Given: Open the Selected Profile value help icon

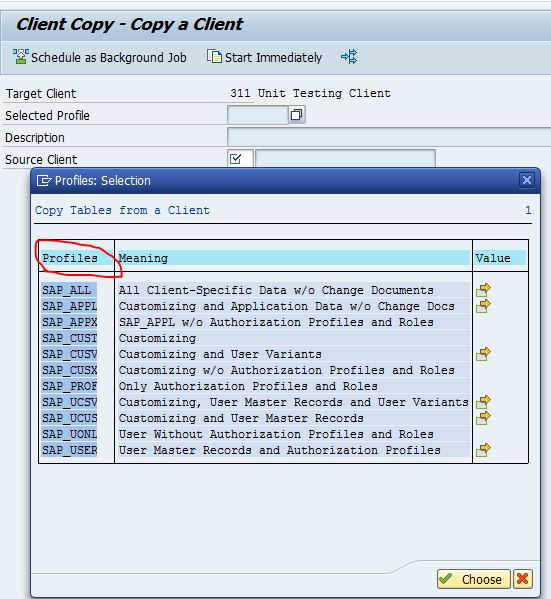Looking at the screenshot, I should click(297, 115).
